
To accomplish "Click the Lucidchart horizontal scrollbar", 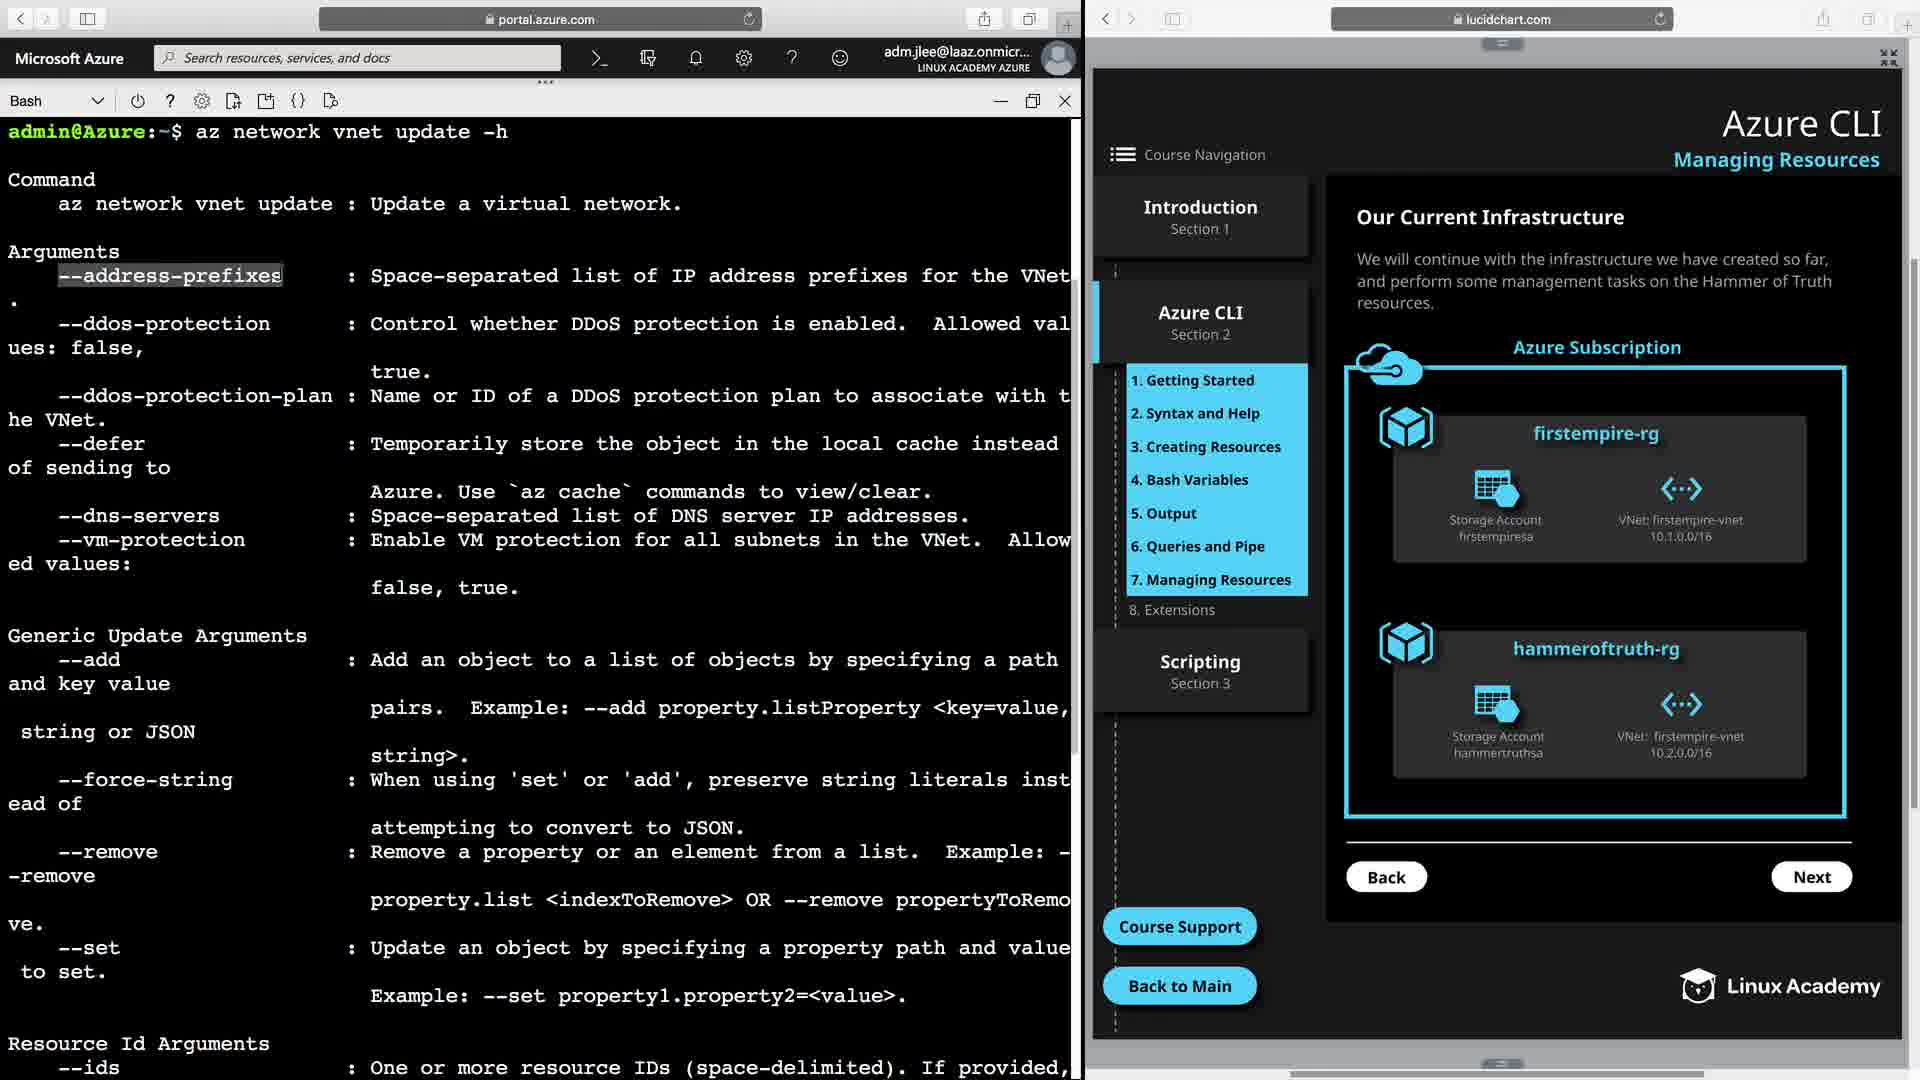I will 1496,1074.
